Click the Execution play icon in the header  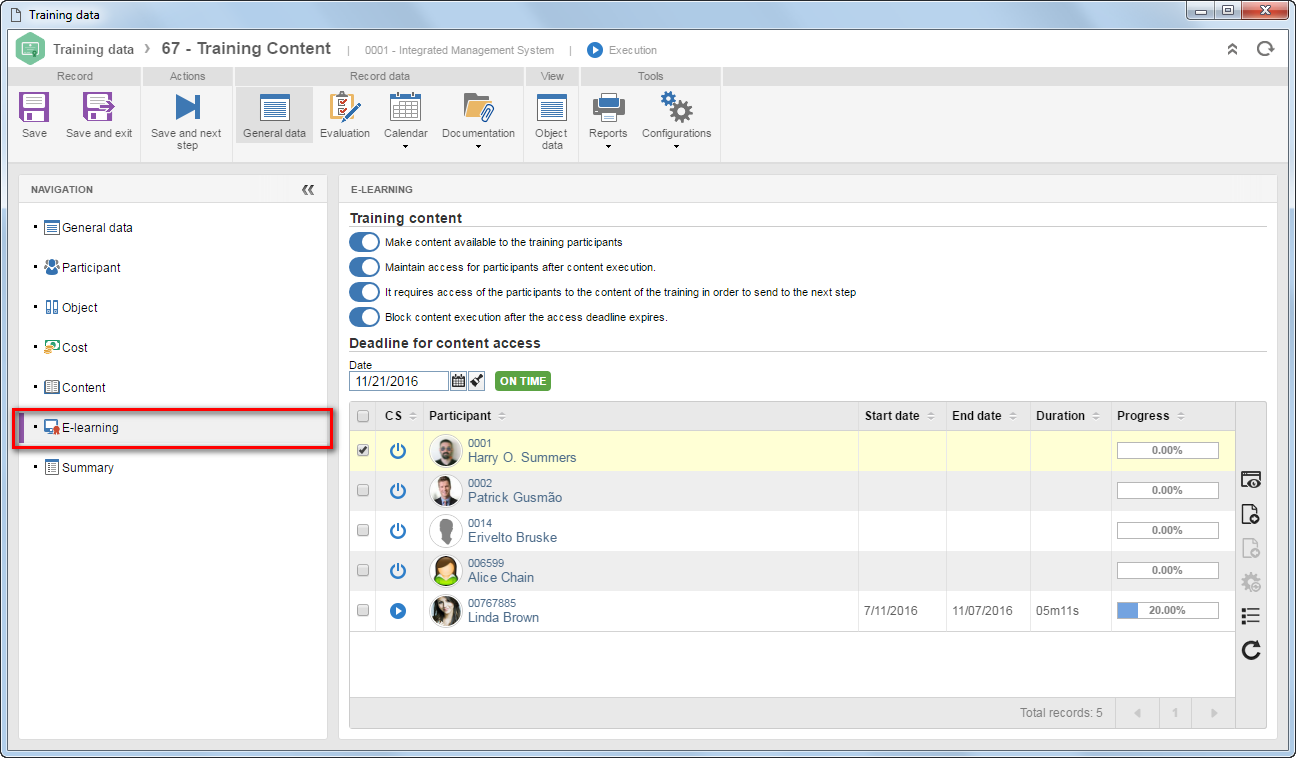pos(595,50)
